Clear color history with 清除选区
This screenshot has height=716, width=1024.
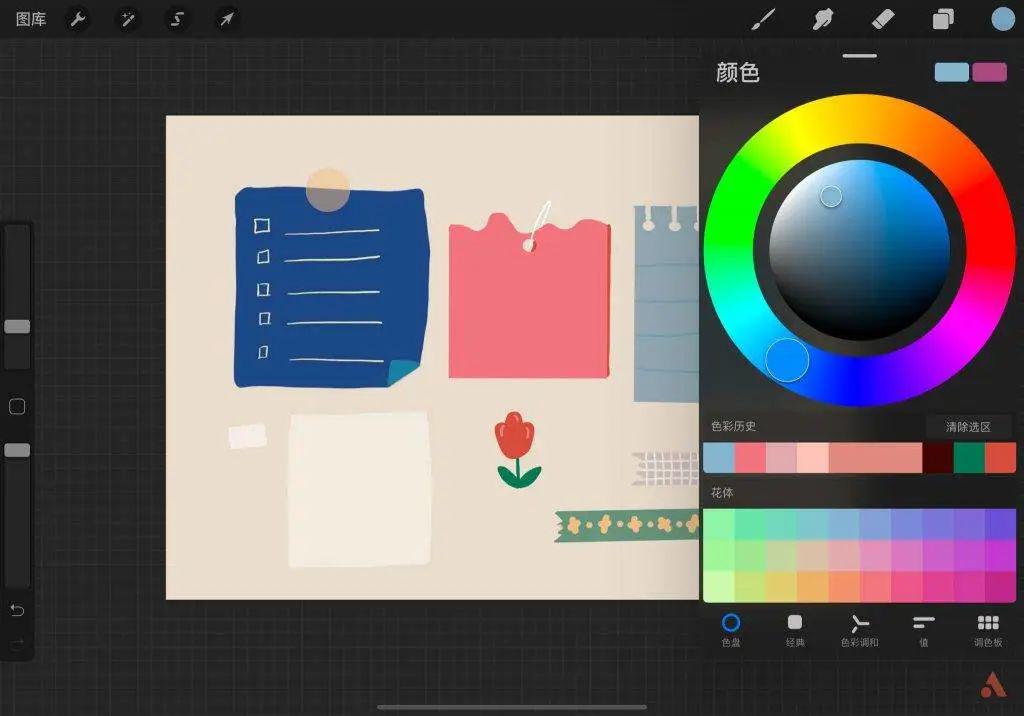(968, 427)
